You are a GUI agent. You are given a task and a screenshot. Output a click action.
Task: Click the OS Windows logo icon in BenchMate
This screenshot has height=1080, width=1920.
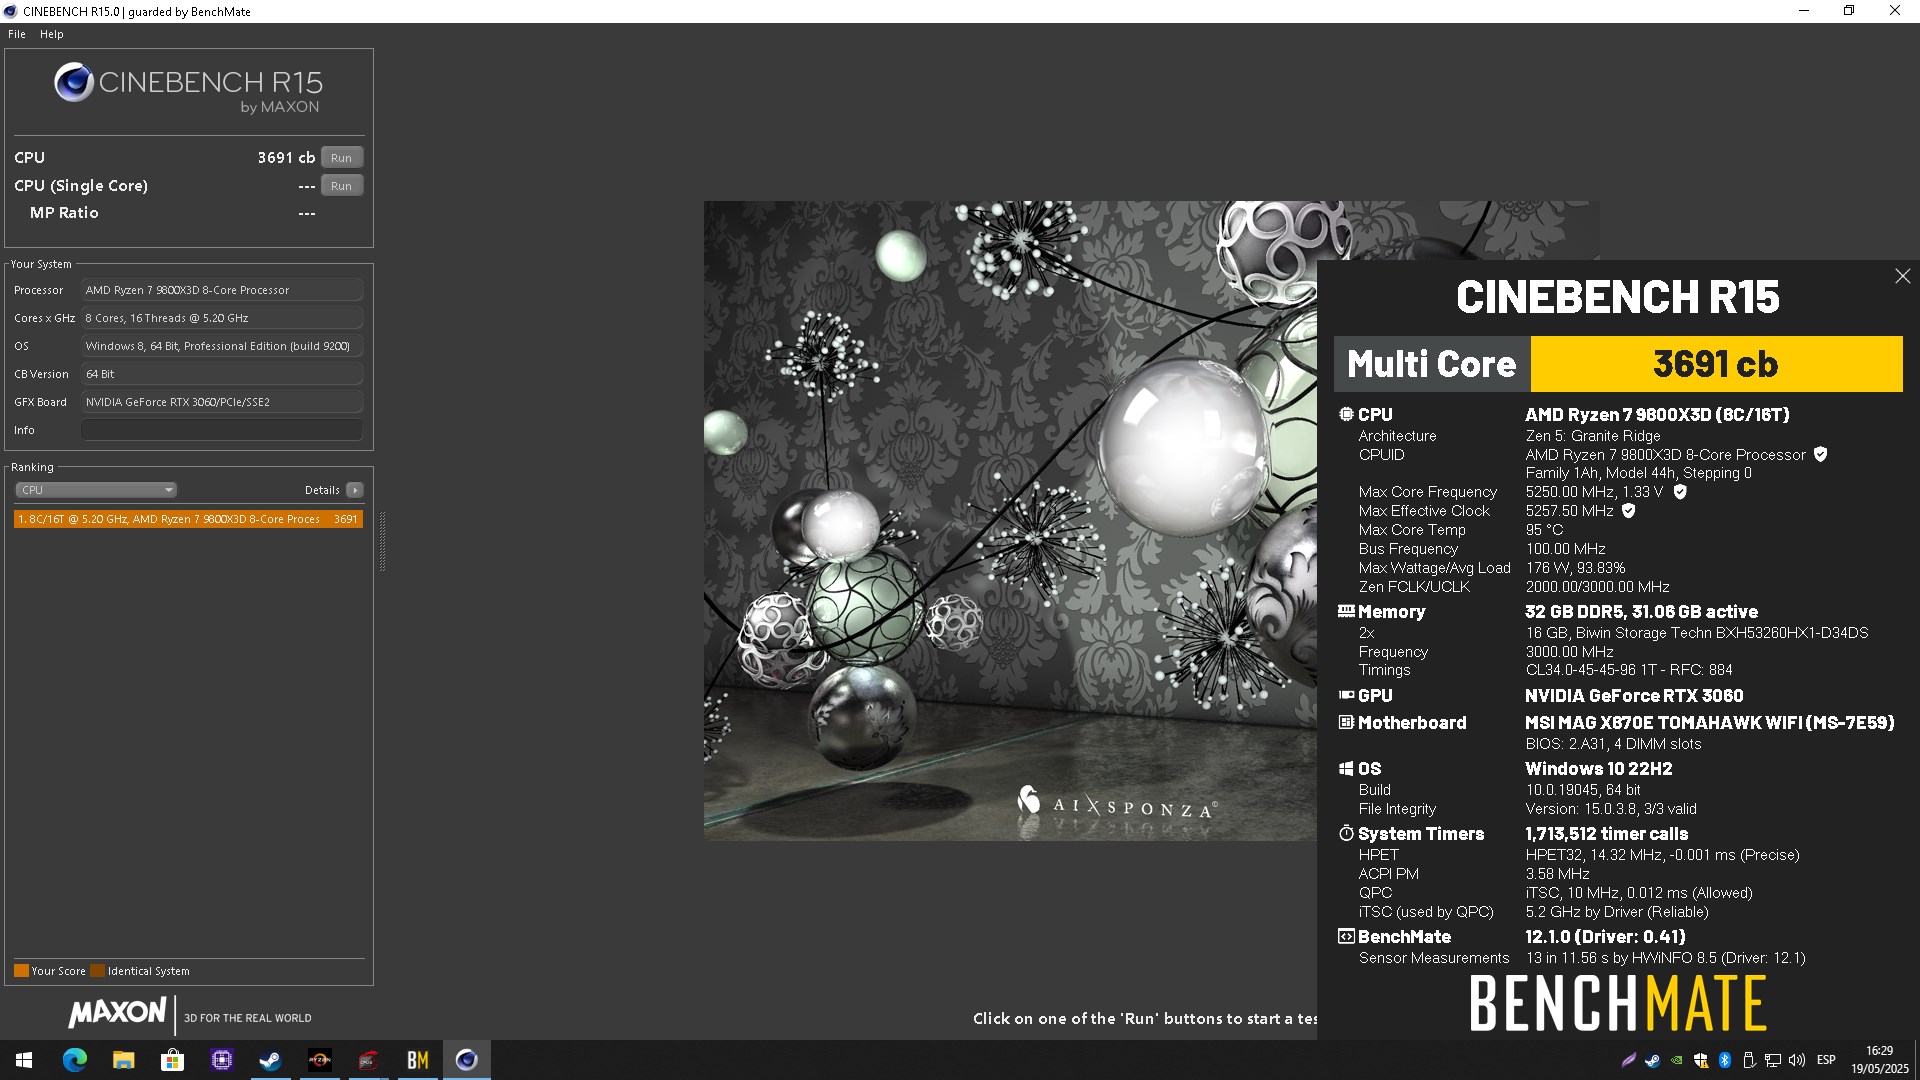point(1346,769)
